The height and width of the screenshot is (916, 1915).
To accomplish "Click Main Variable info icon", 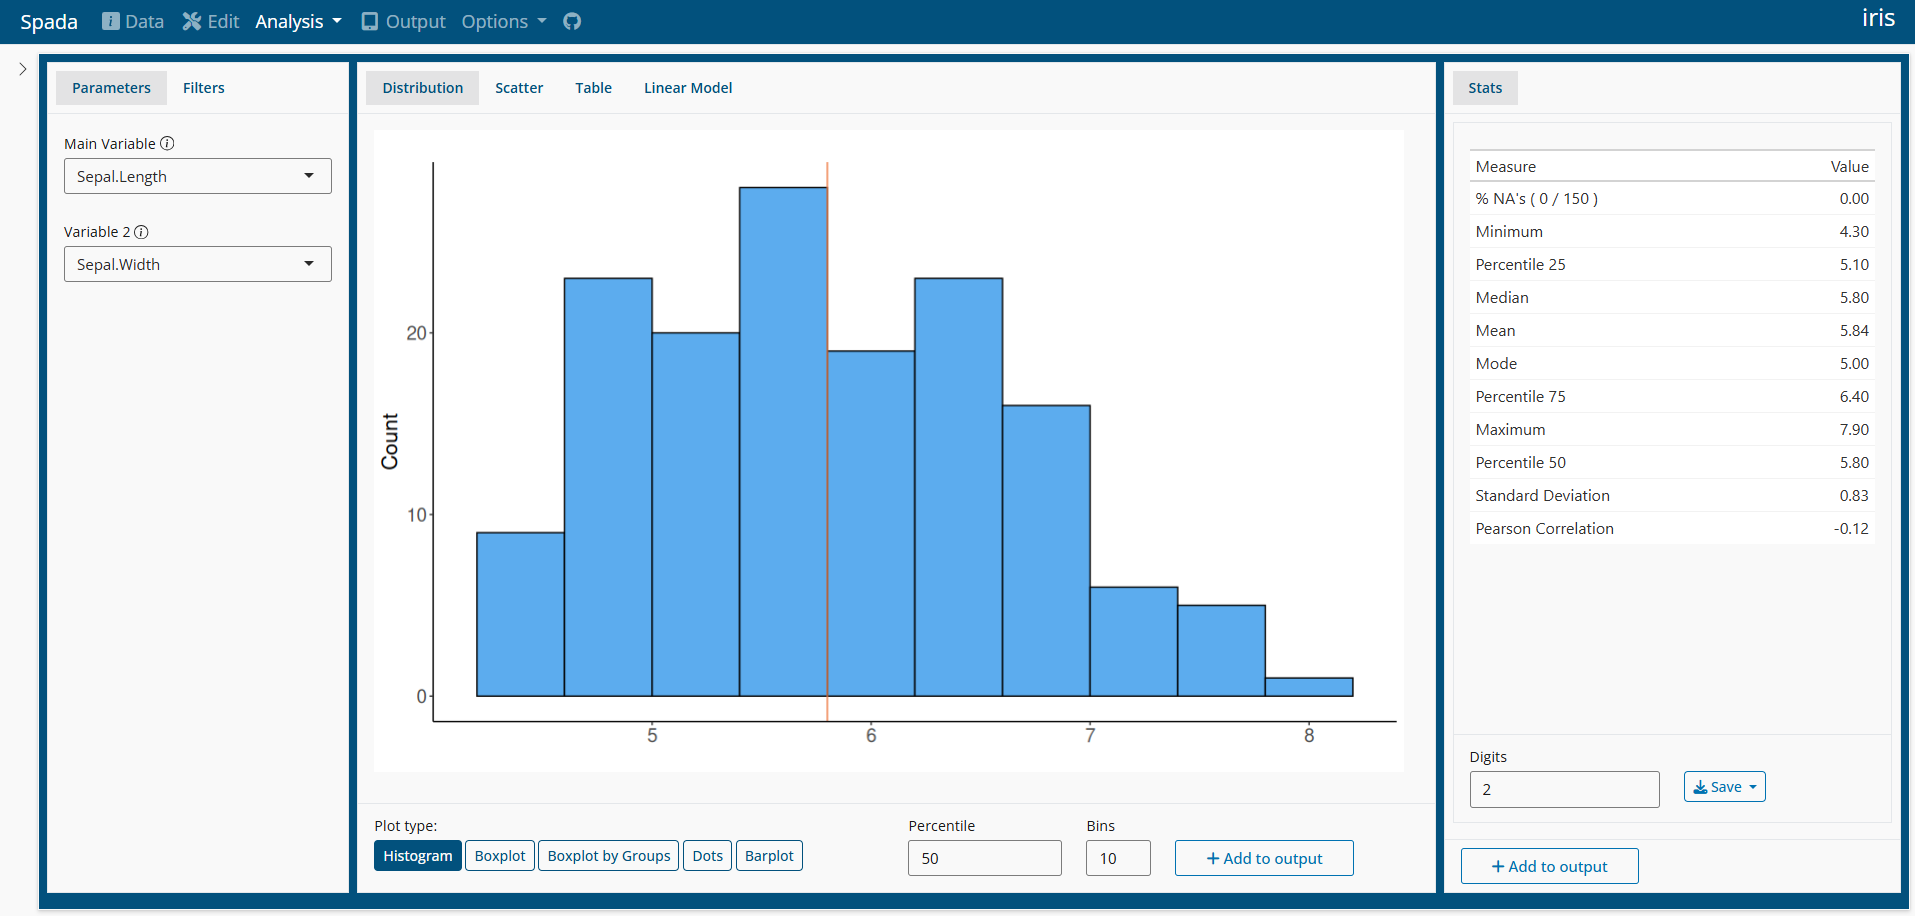I will pos(167,144).
